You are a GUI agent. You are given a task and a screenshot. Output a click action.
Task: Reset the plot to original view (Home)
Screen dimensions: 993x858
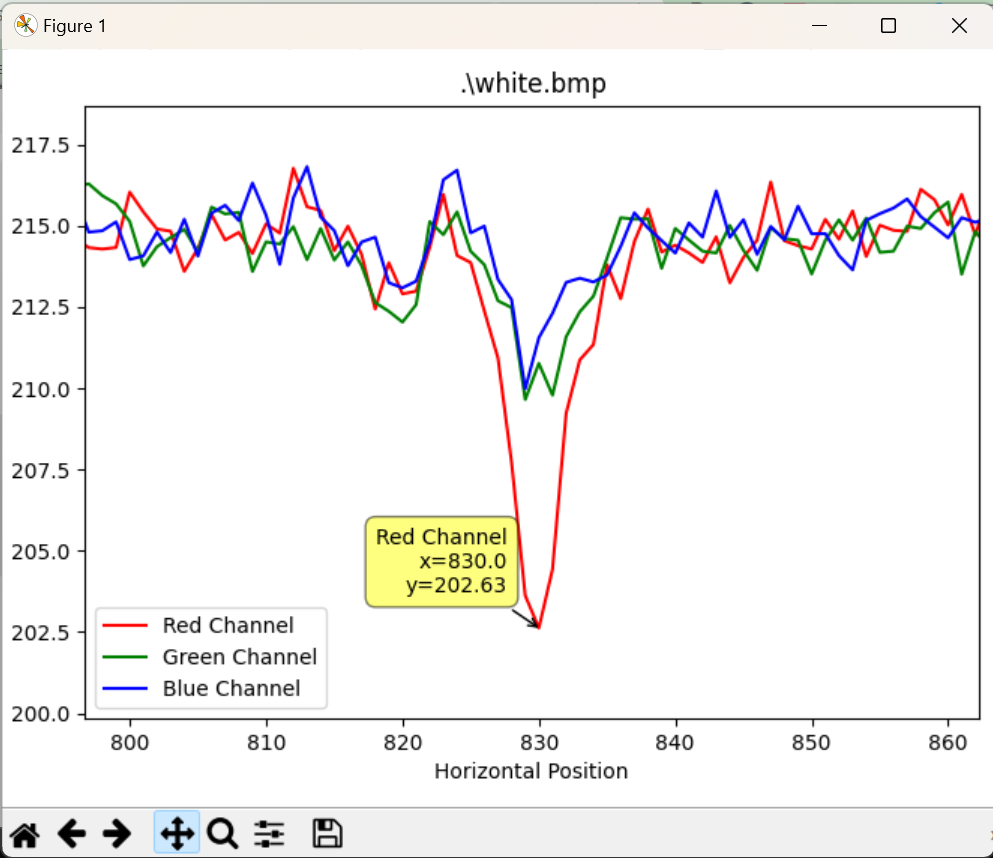click(25, 834)
